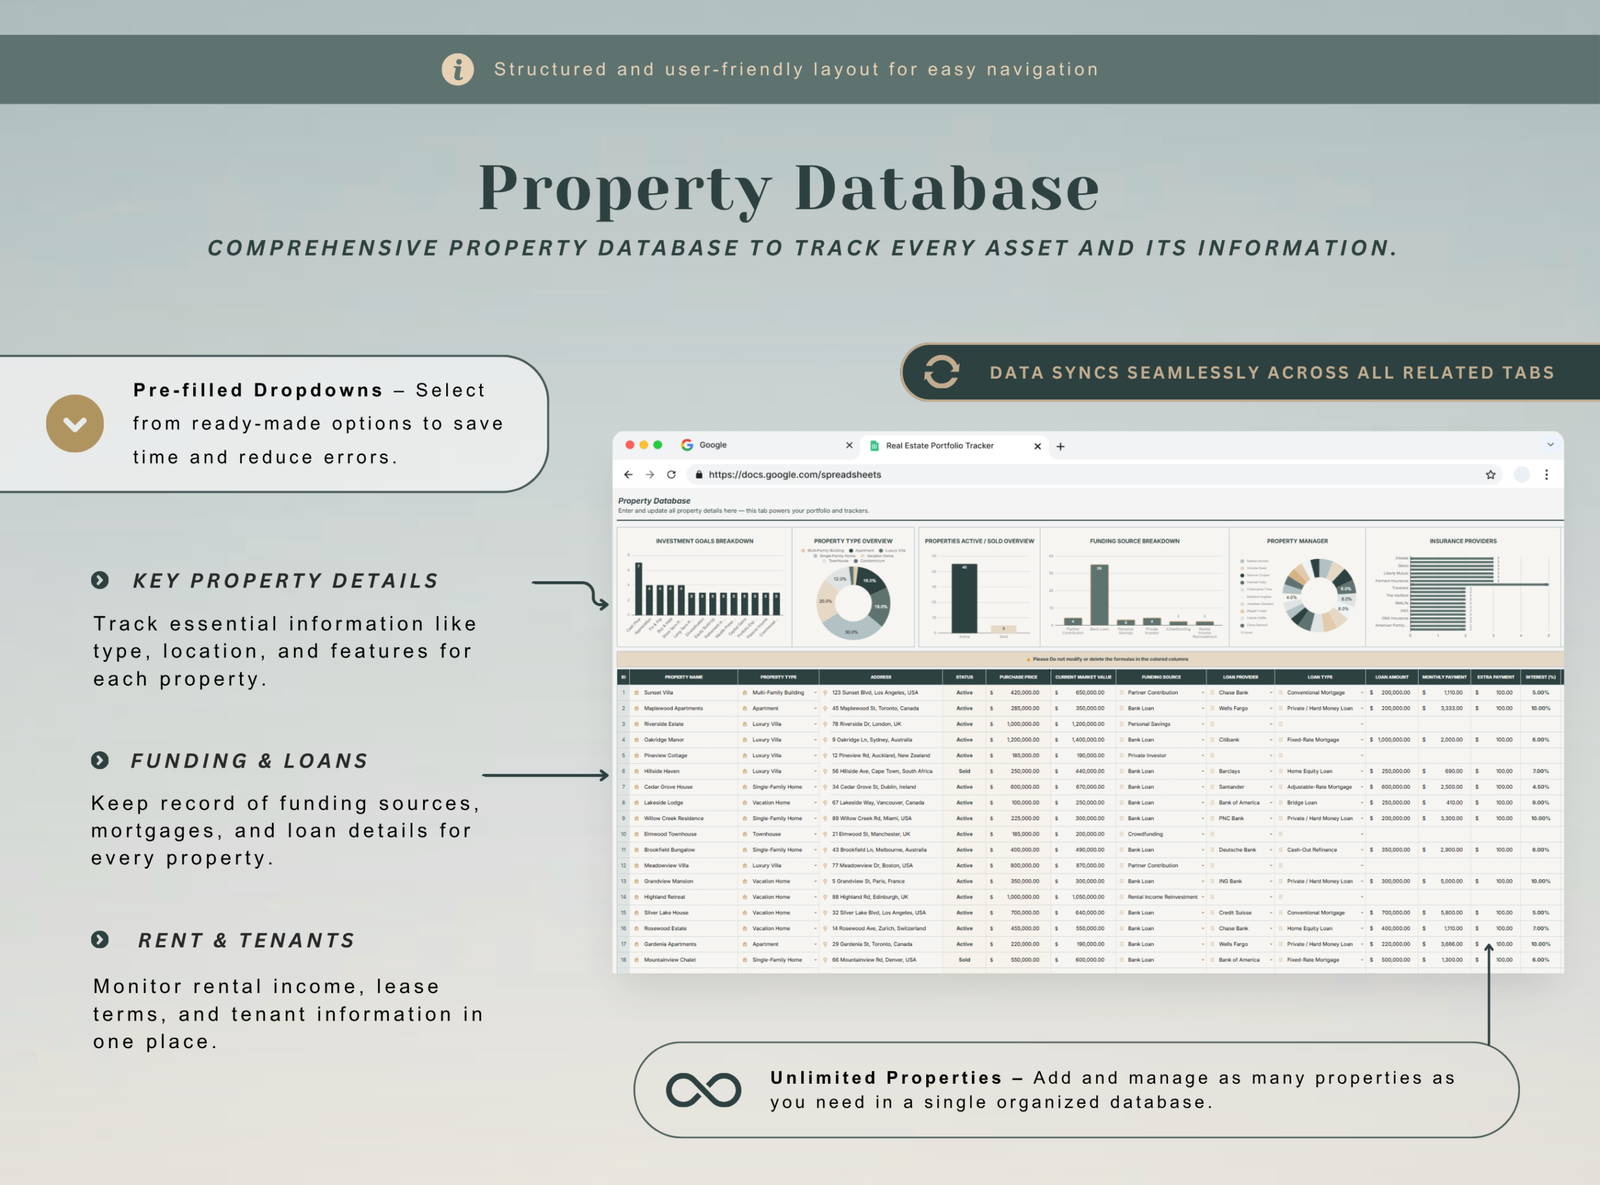Open the browser profile avatar
The image size is (1600, 1185).
click(x=1522, y=475)
